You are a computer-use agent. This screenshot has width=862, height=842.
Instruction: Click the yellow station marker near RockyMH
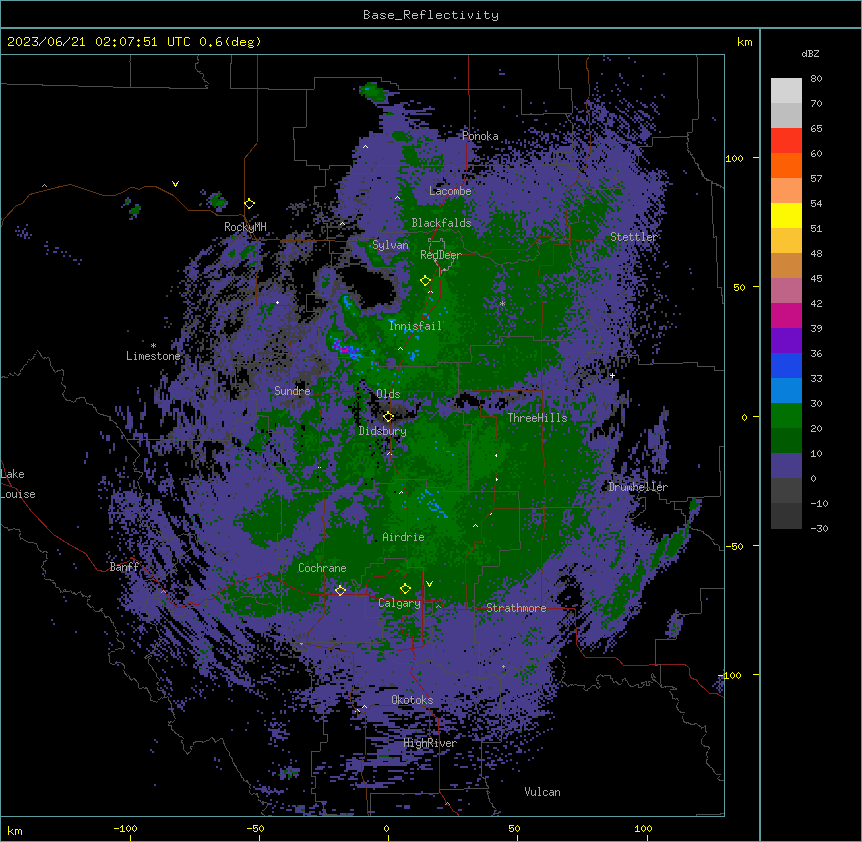click(250, 203)
